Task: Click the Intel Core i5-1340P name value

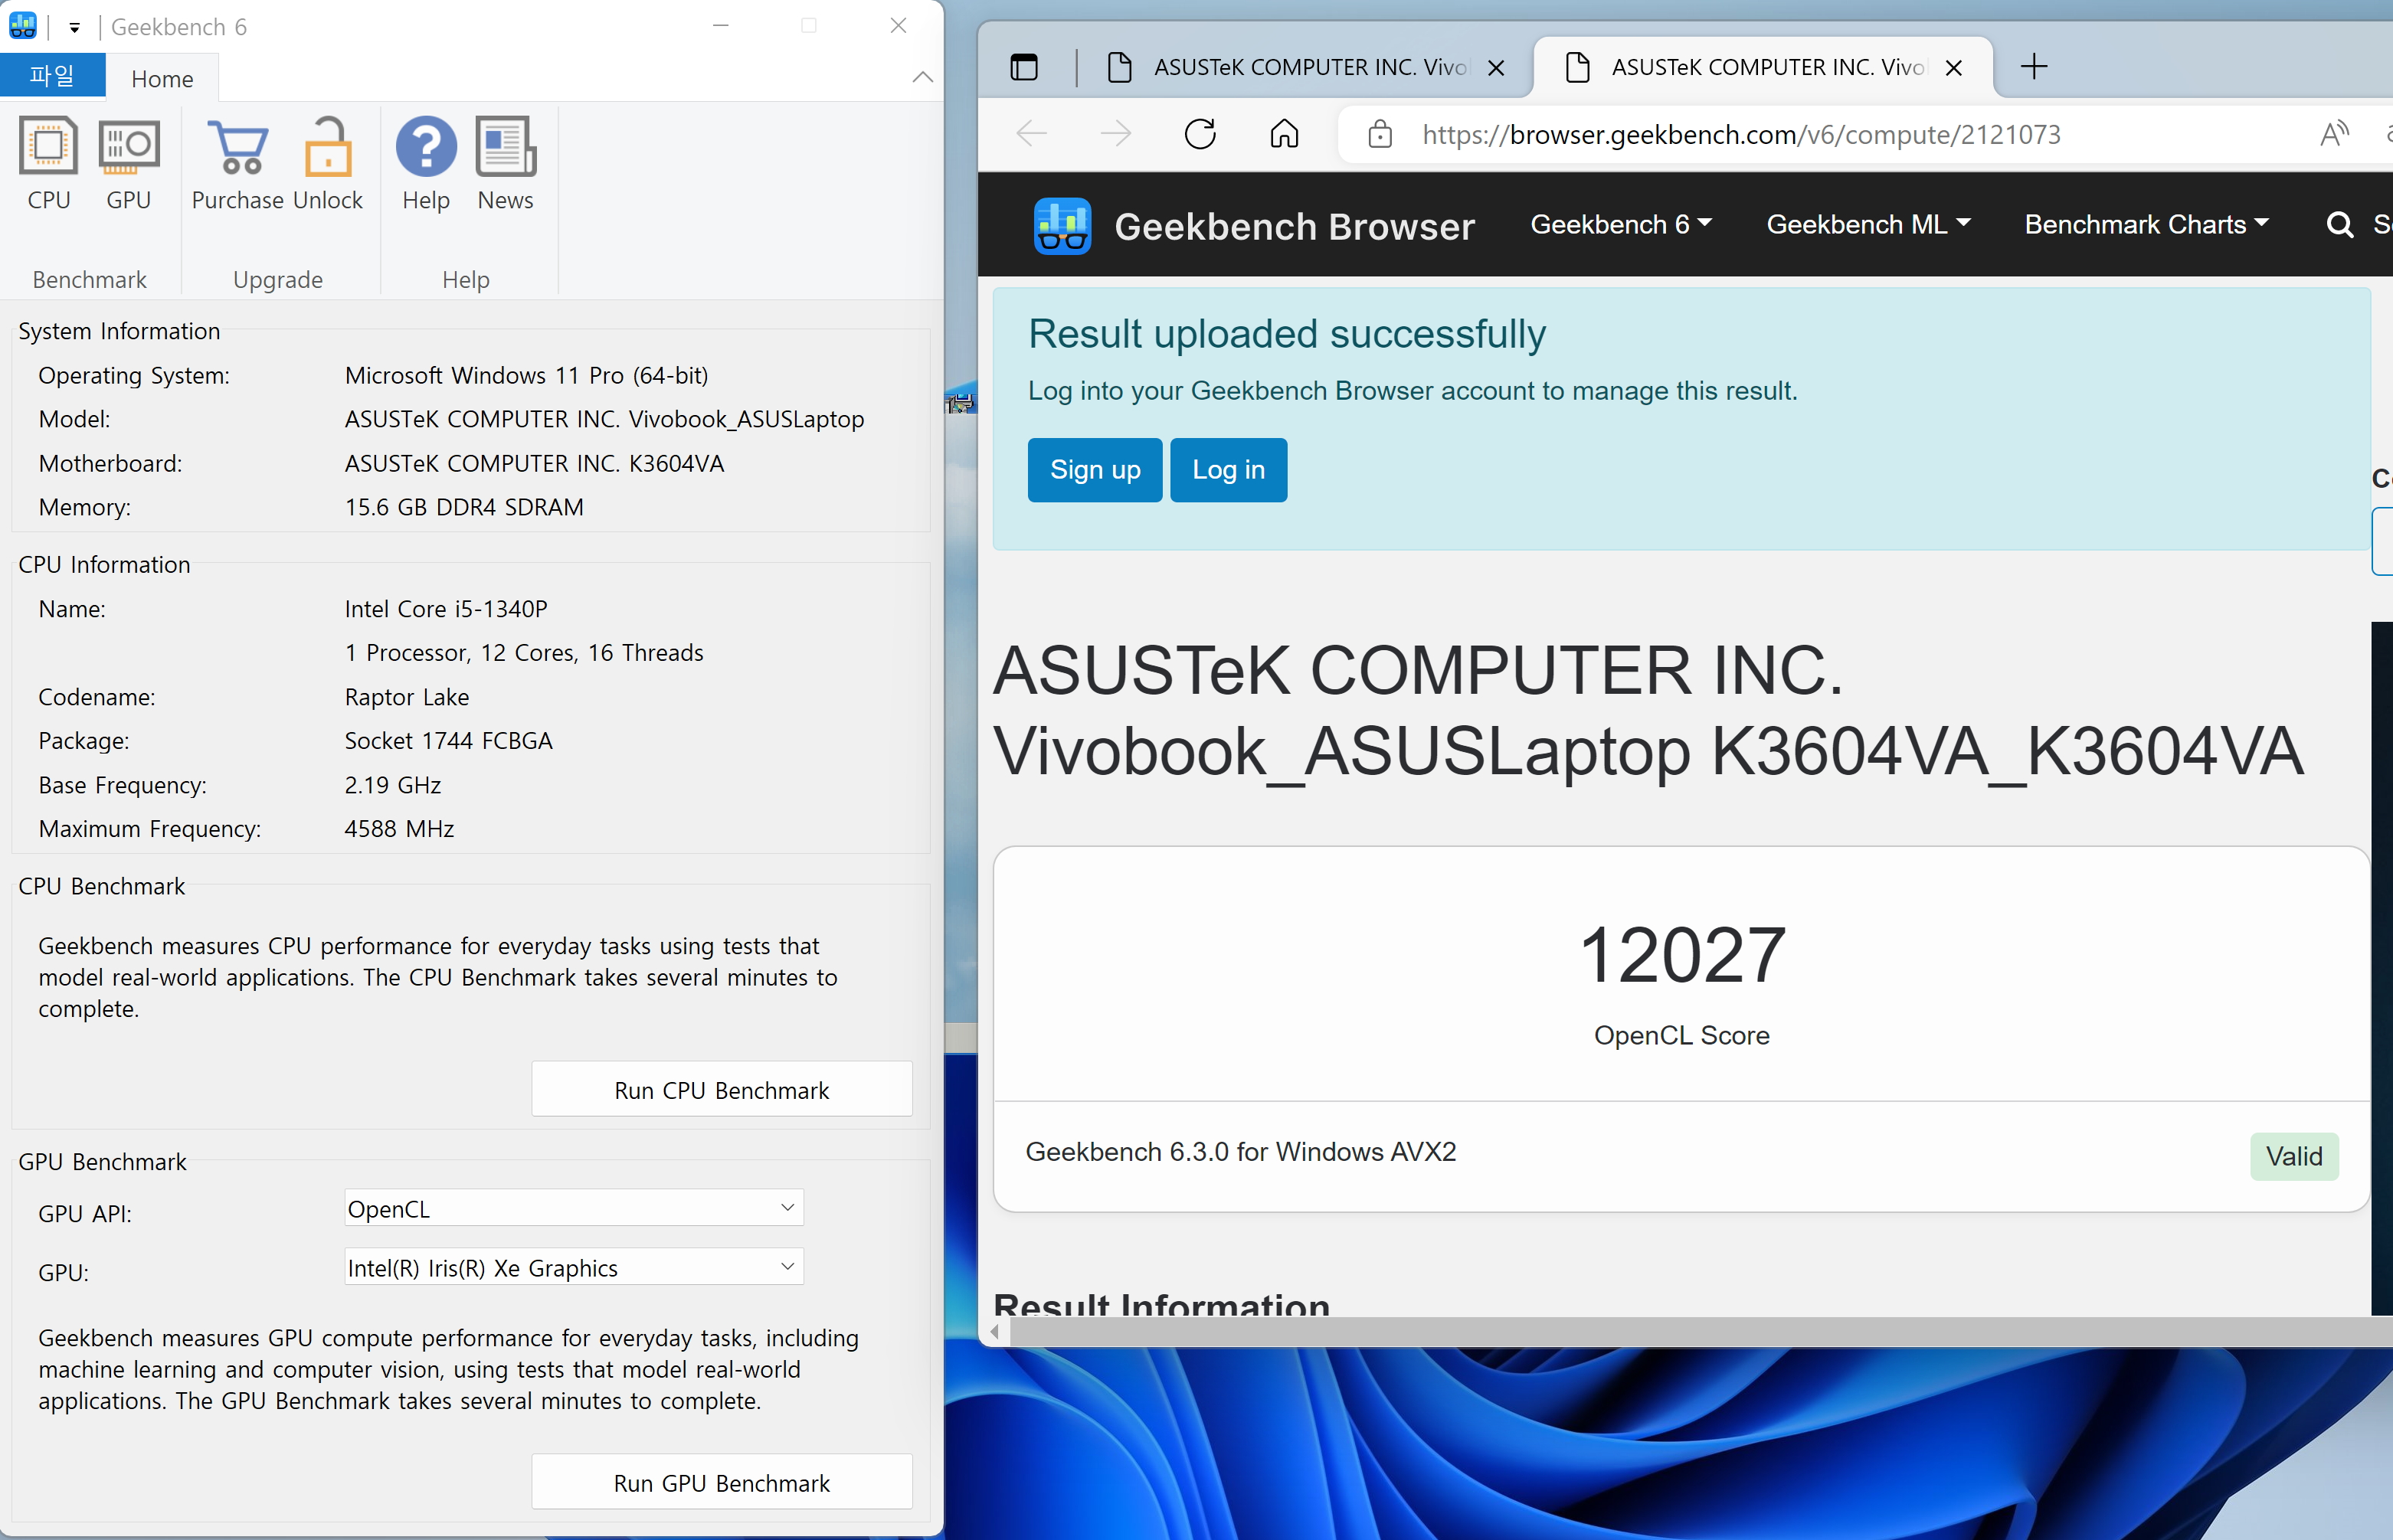Action: pyautogui.click(x=446, y=608)
